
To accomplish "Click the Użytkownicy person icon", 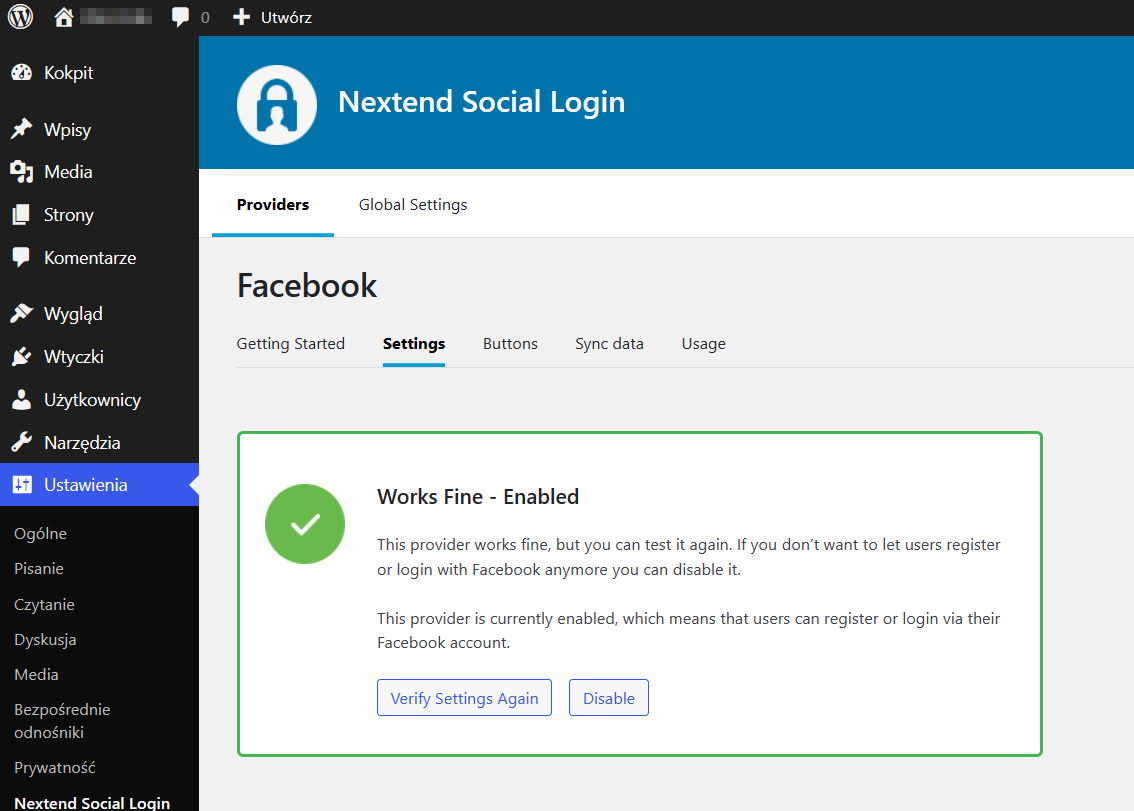I will coord(22,399).
